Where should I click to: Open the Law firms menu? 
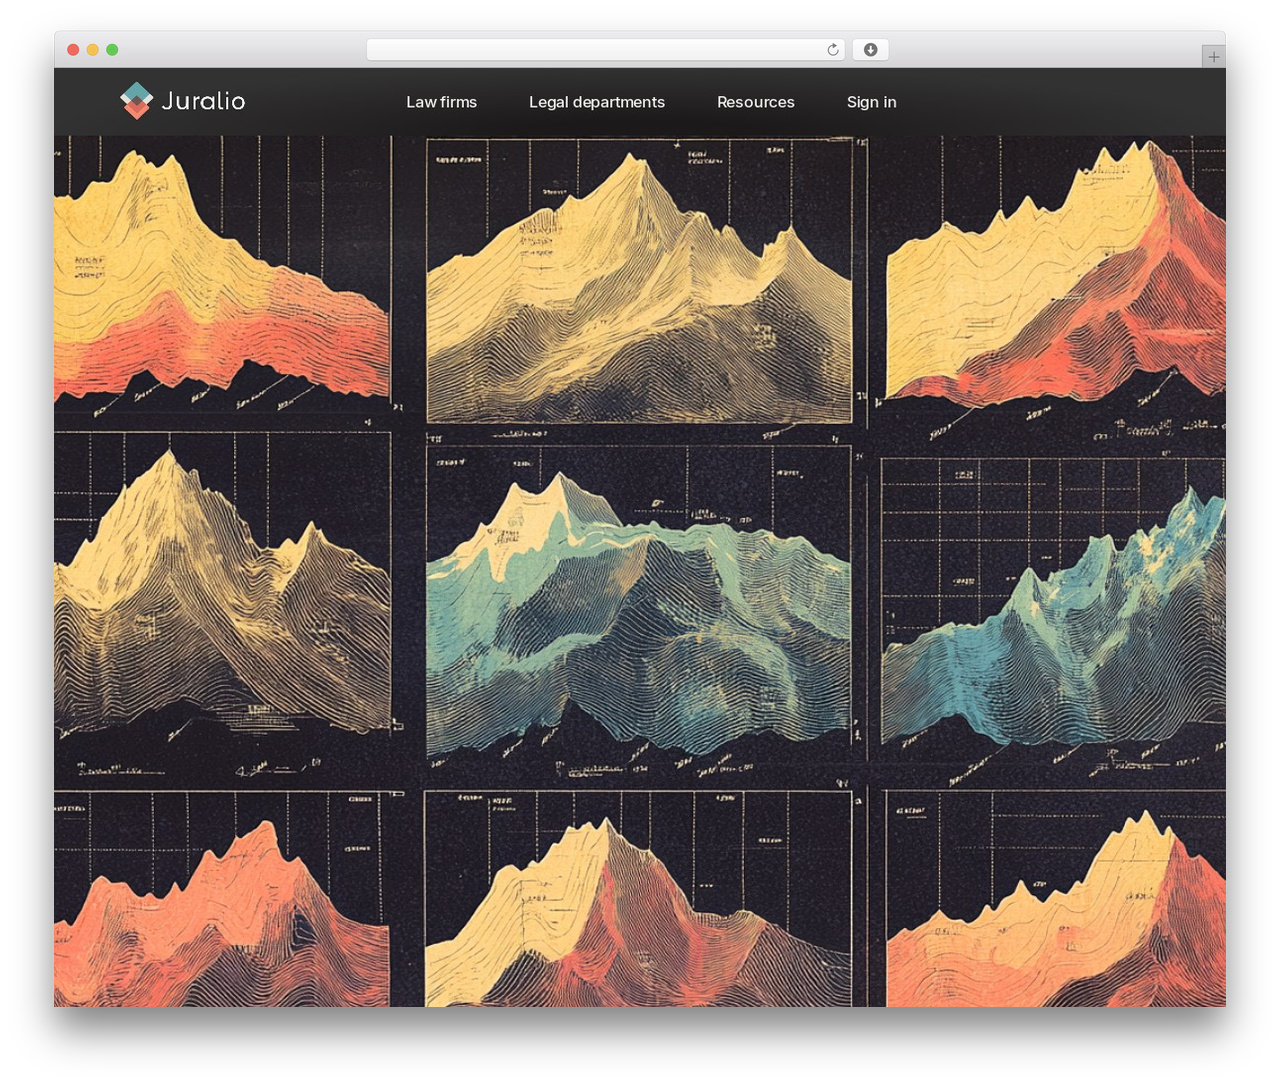click(441, 102)
